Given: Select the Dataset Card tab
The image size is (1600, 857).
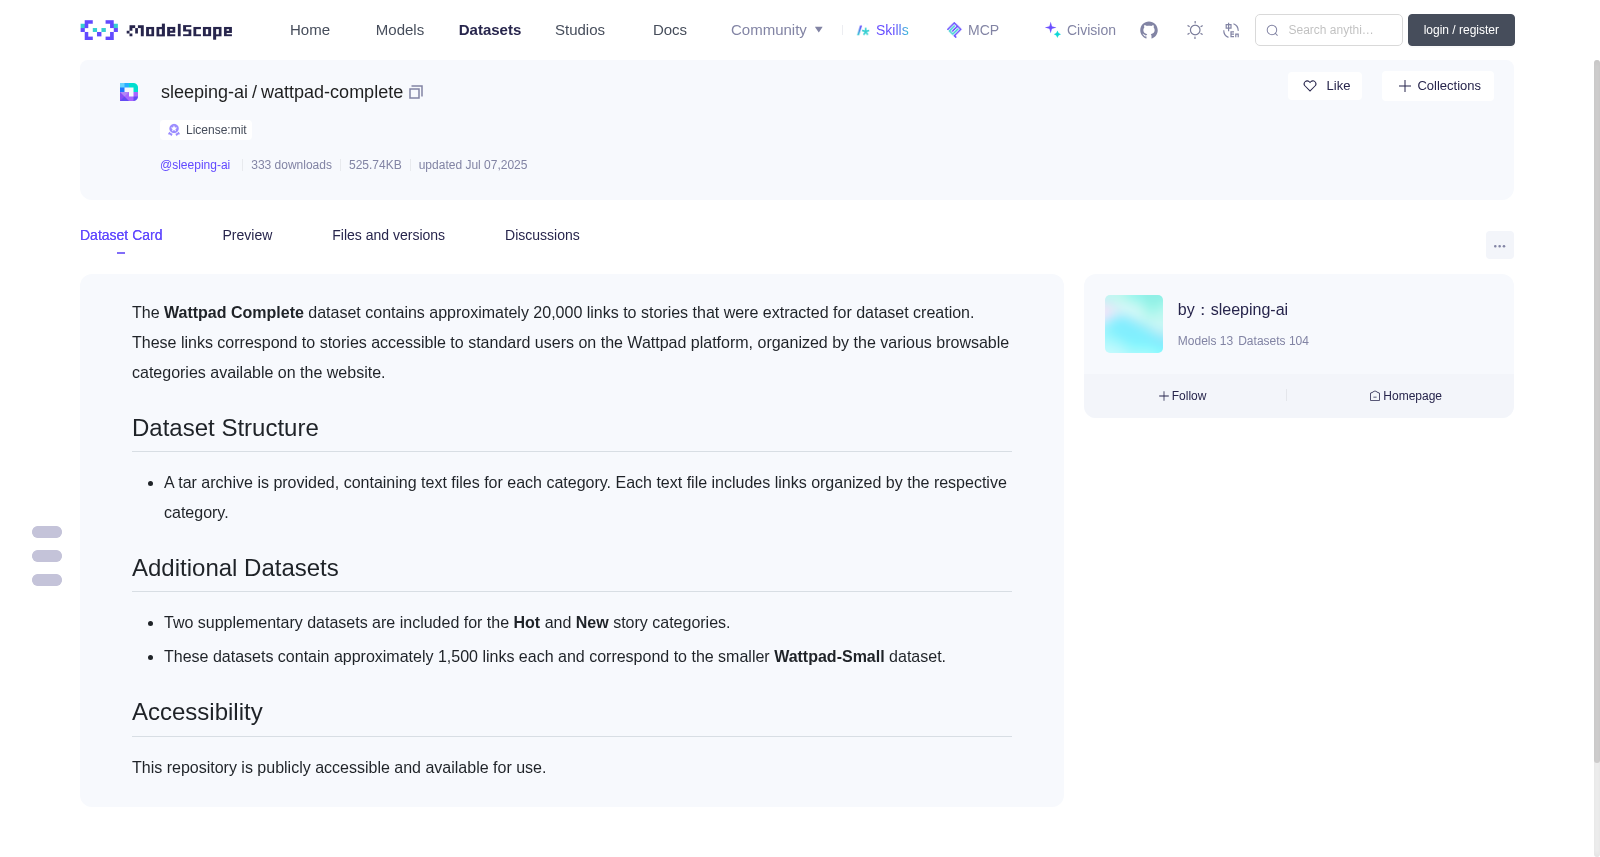Looking at the screenshot, I should tap(121, 235).
